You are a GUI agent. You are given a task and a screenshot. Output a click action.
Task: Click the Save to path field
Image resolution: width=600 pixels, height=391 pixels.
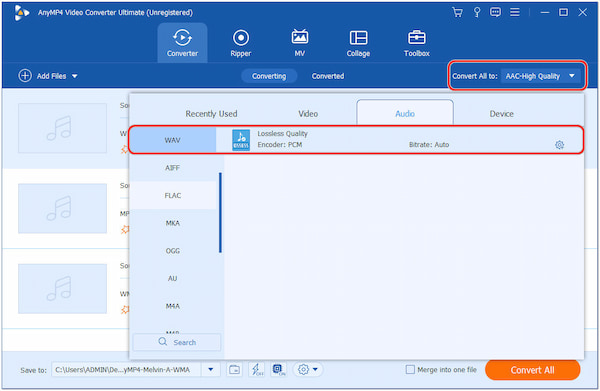point(126,370)
